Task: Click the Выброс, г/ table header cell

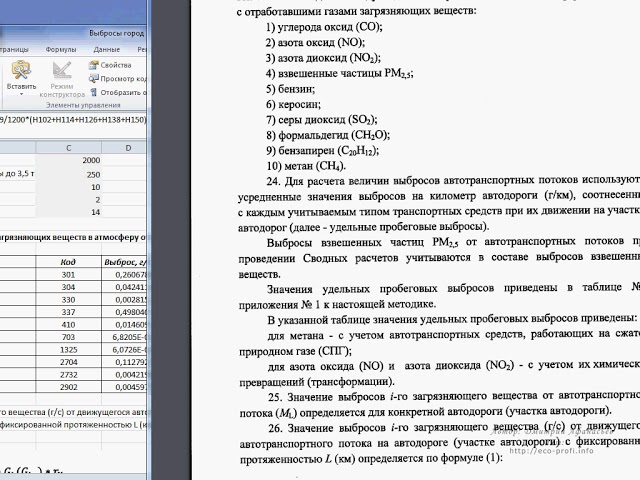Action: [124, 262]
